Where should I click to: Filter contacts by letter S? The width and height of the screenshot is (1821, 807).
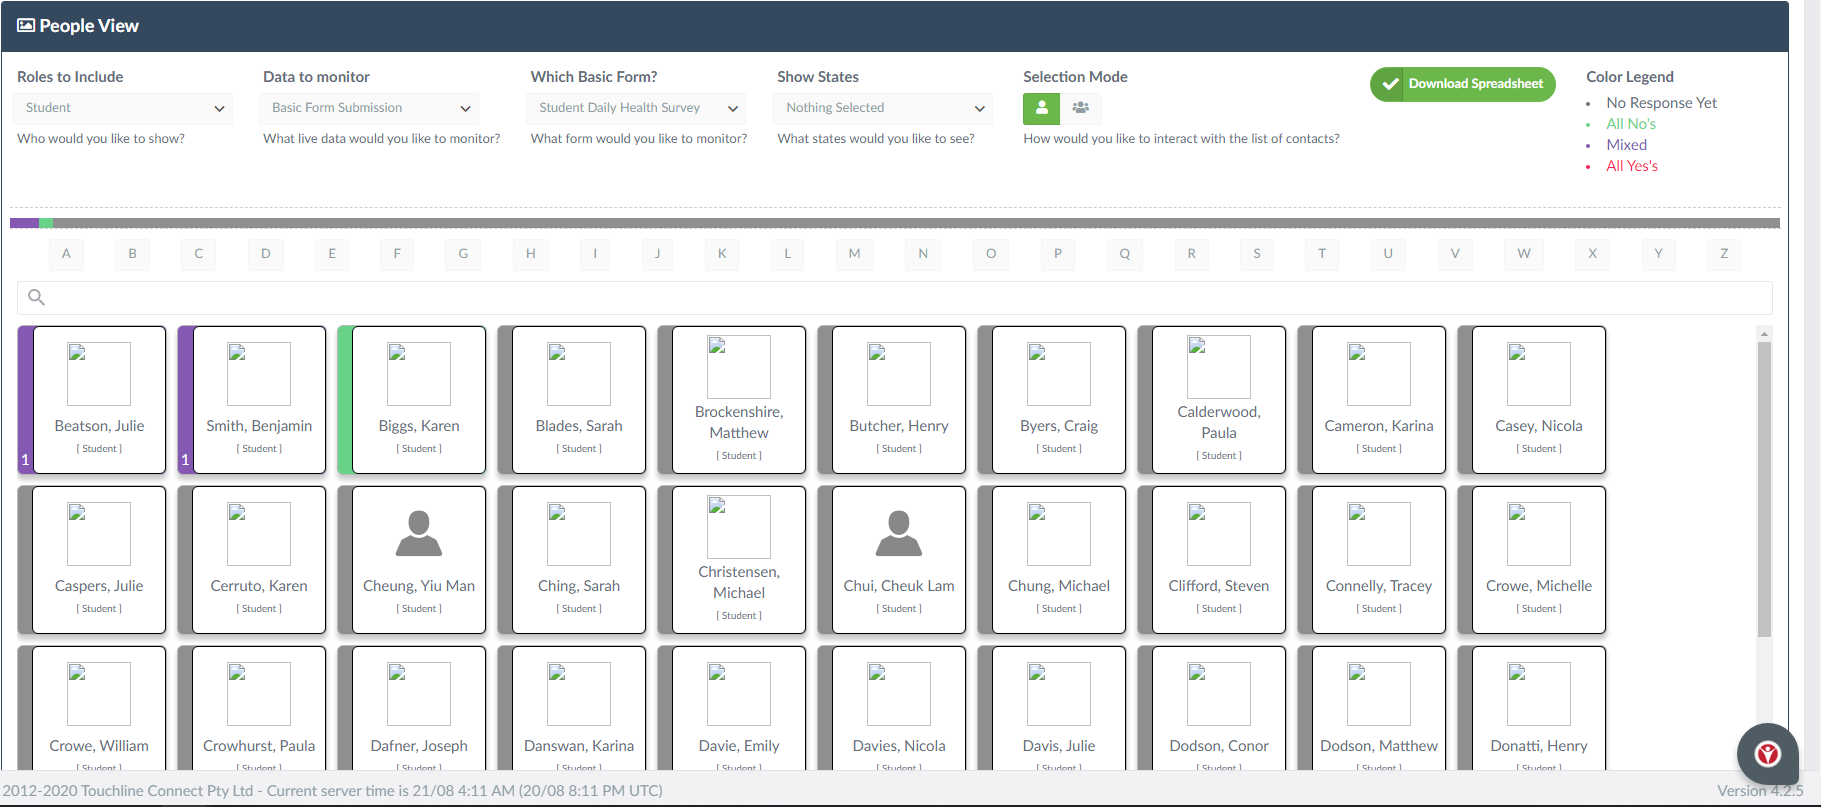pos(1257,254)
